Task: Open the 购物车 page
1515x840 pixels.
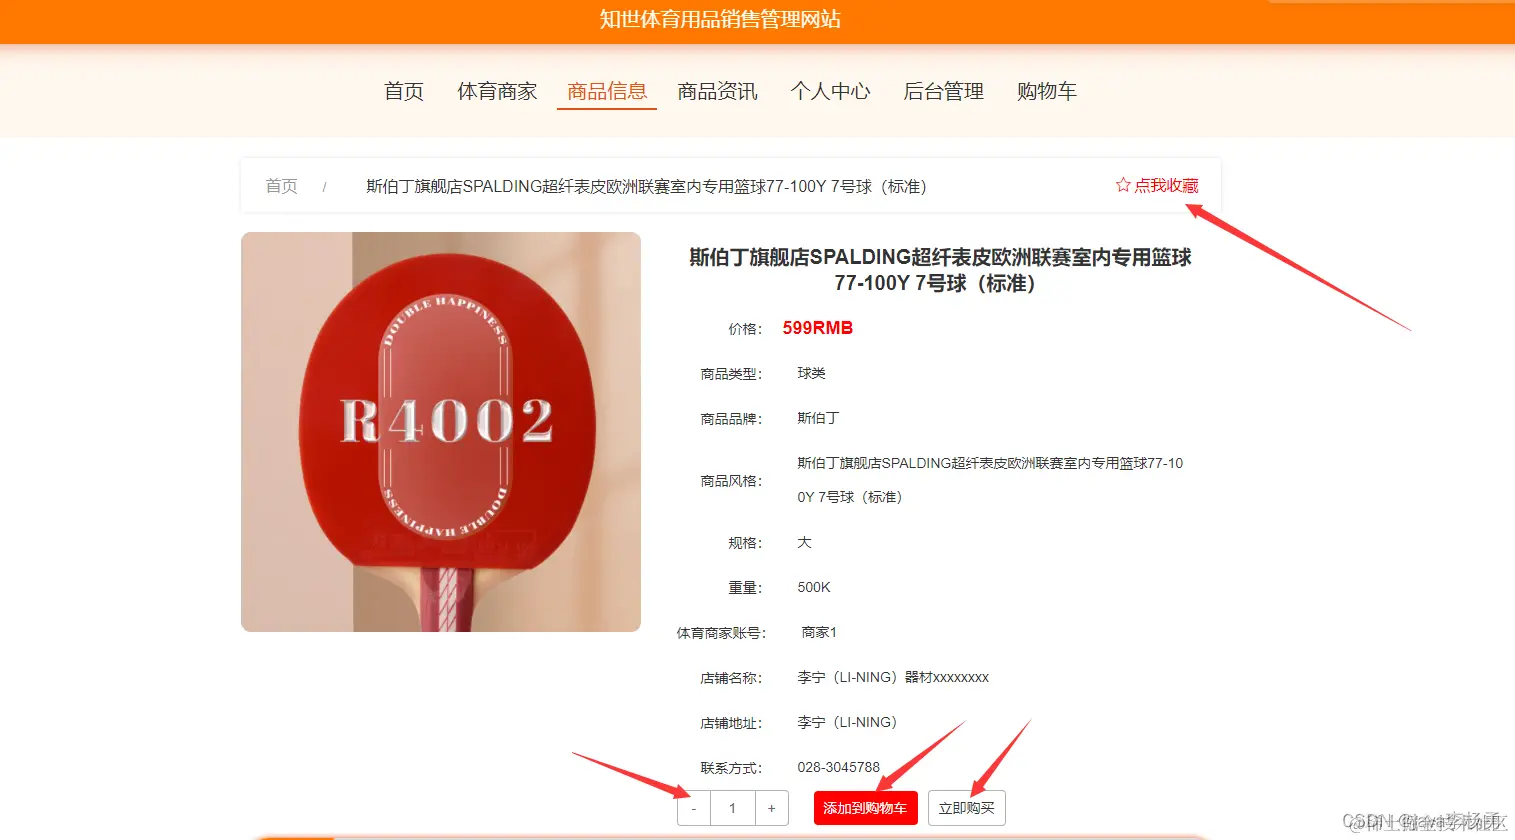Action: point(1046,92)
